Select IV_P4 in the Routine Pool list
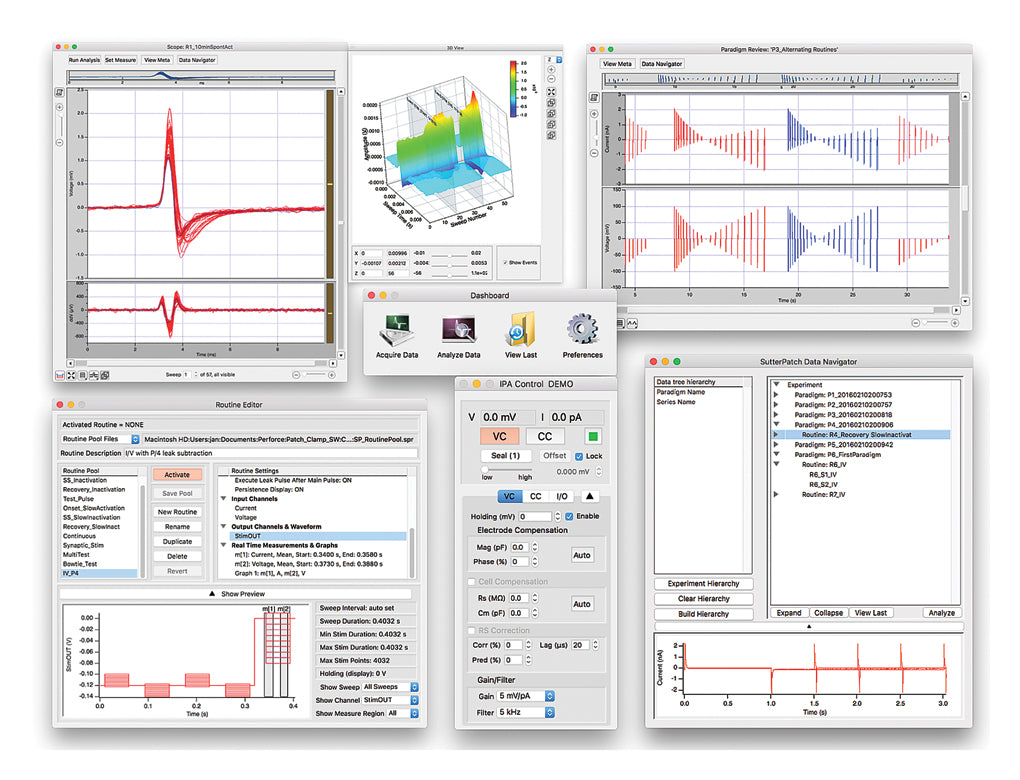The height and width of the screenshot is (780, 1020). (x=72, y=572)
